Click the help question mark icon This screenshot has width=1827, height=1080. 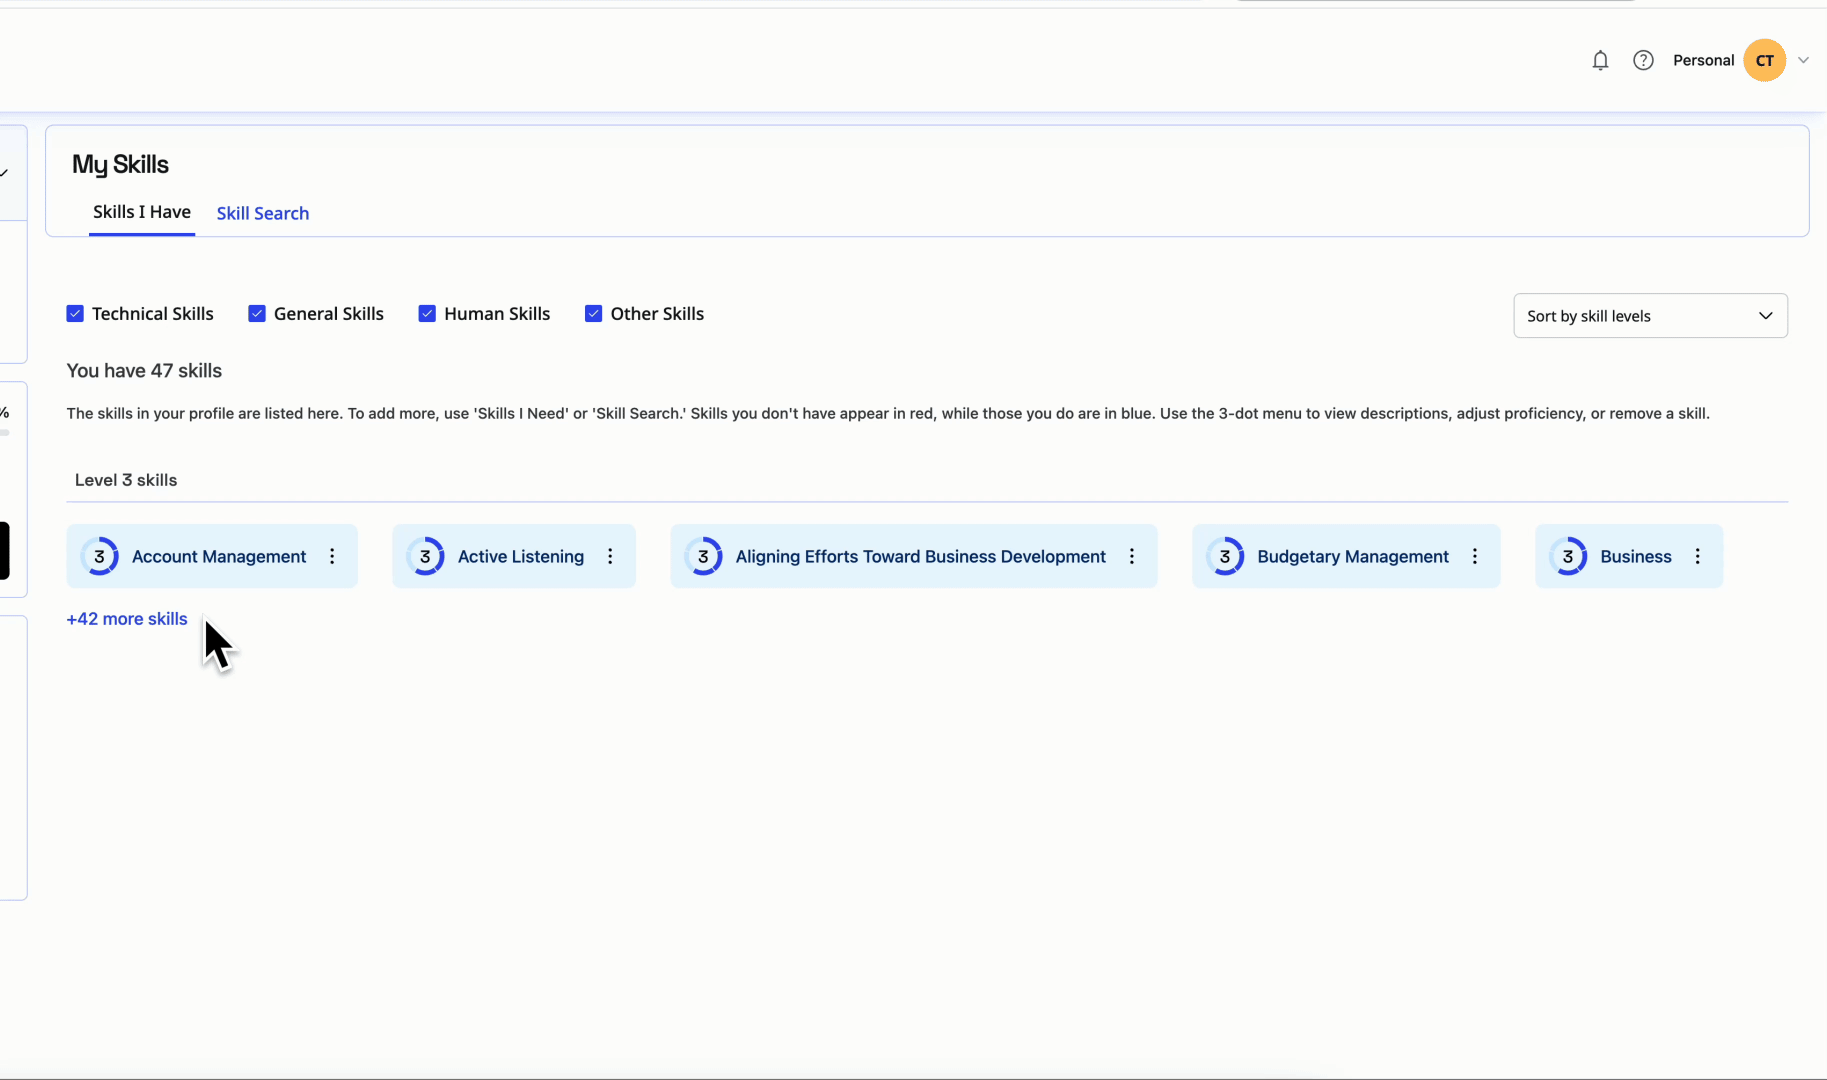click(1643, 61)
